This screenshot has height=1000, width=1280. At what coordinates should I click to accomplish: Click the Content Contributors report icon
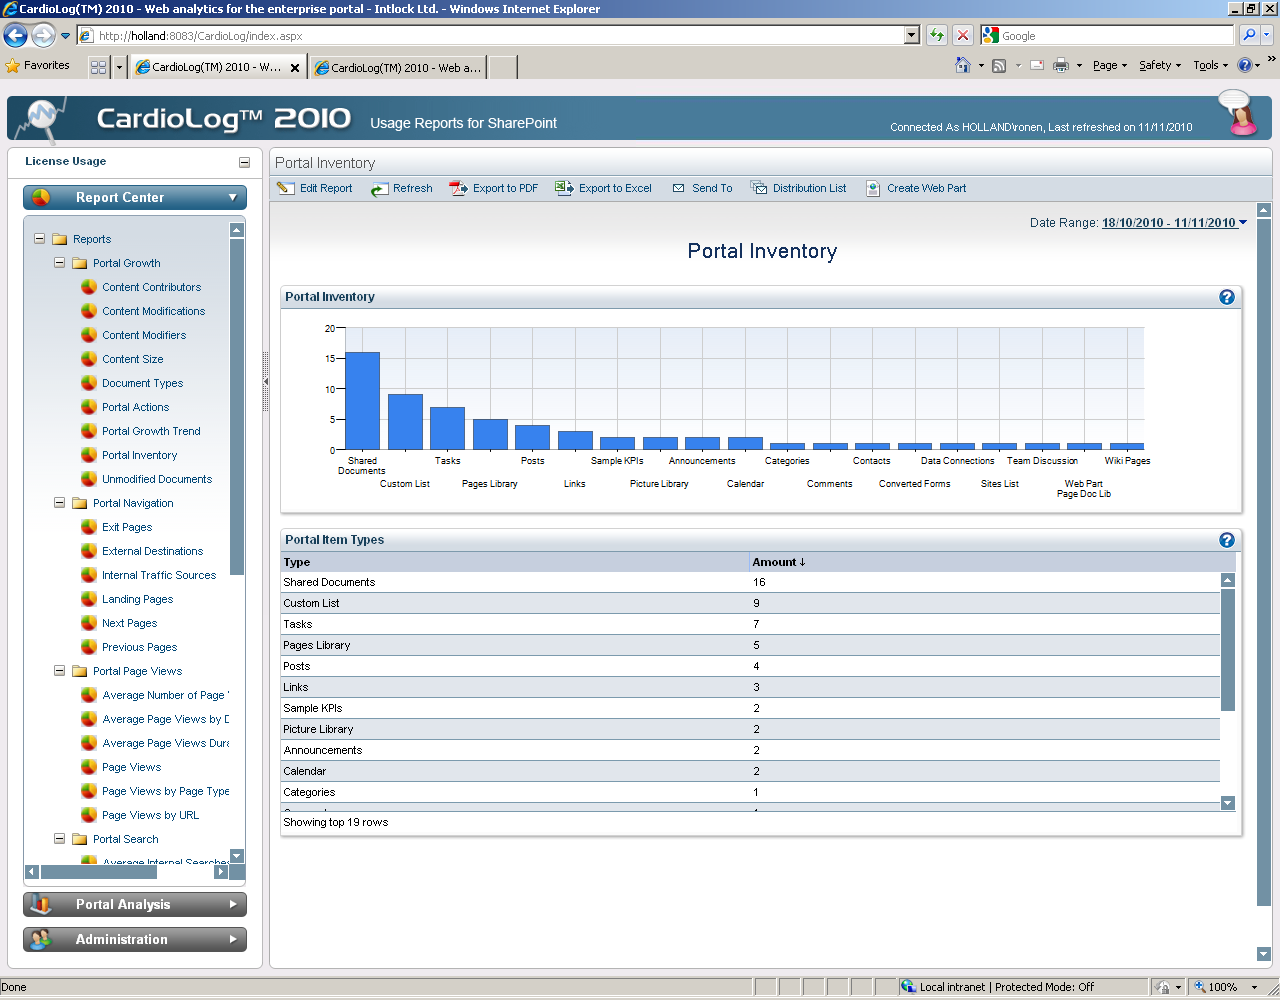[x=89, y=287]
